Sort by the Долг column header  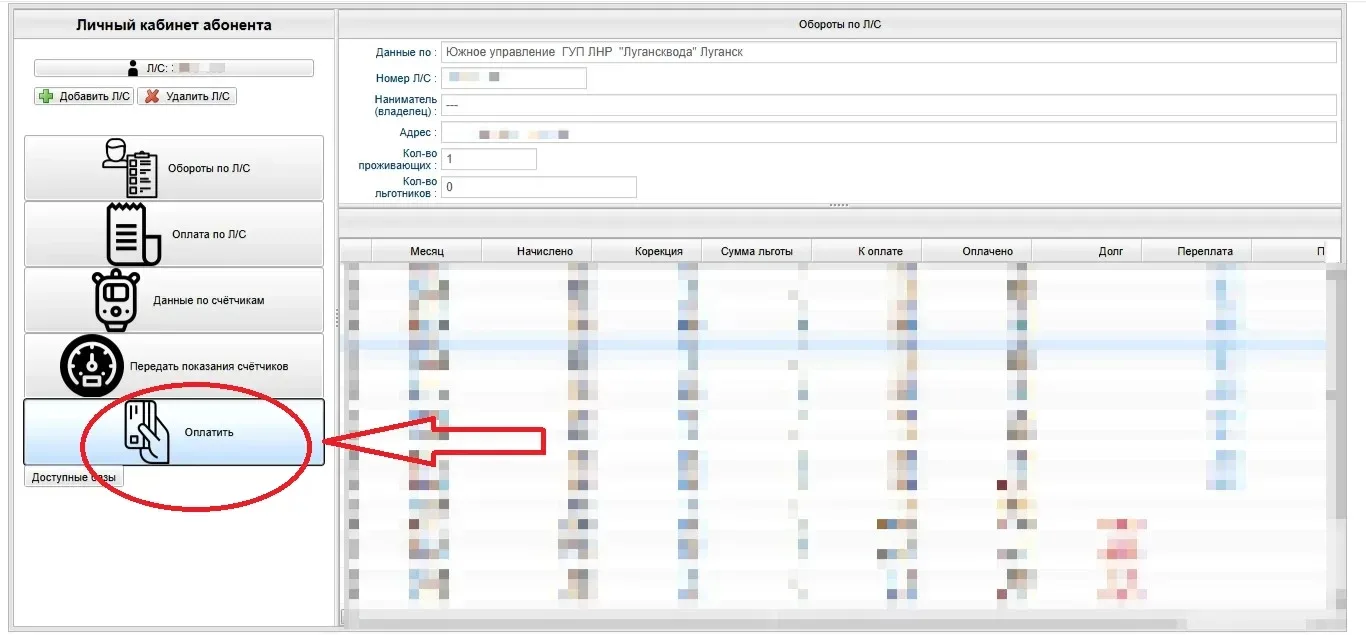(1087, 251)
